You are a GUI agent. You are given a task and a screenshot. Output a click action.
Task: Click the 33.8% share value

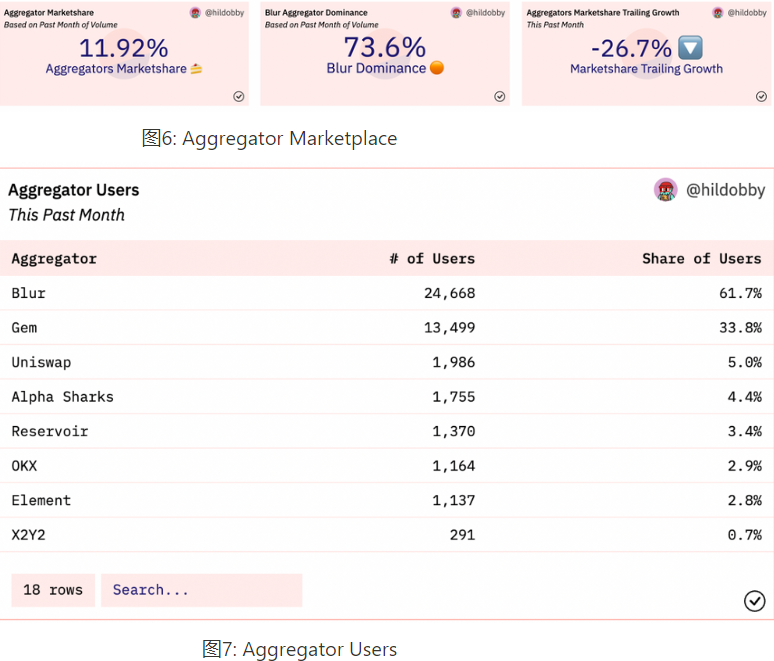pyautogui.click(x=740, y=328)
